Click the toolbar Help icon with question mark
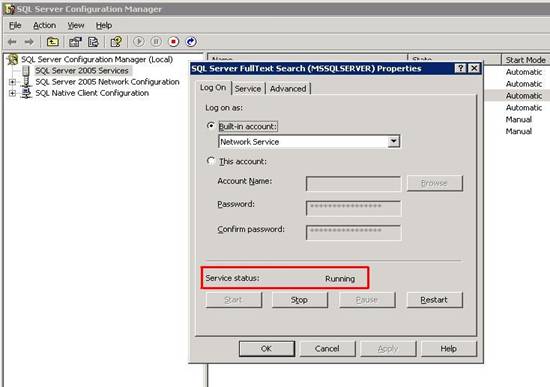The width and height of the screenshot is (550, 387). click(116, 42)
